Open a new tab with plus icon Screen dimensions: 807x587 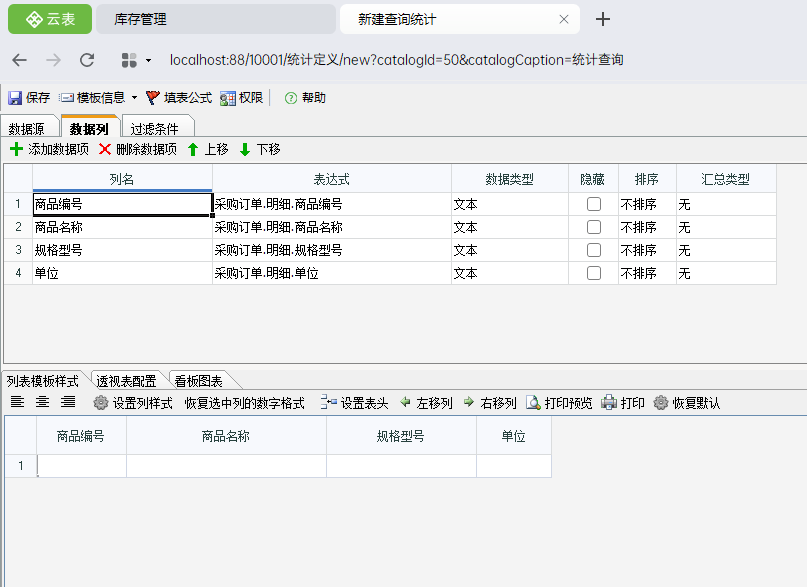(603, 19)
